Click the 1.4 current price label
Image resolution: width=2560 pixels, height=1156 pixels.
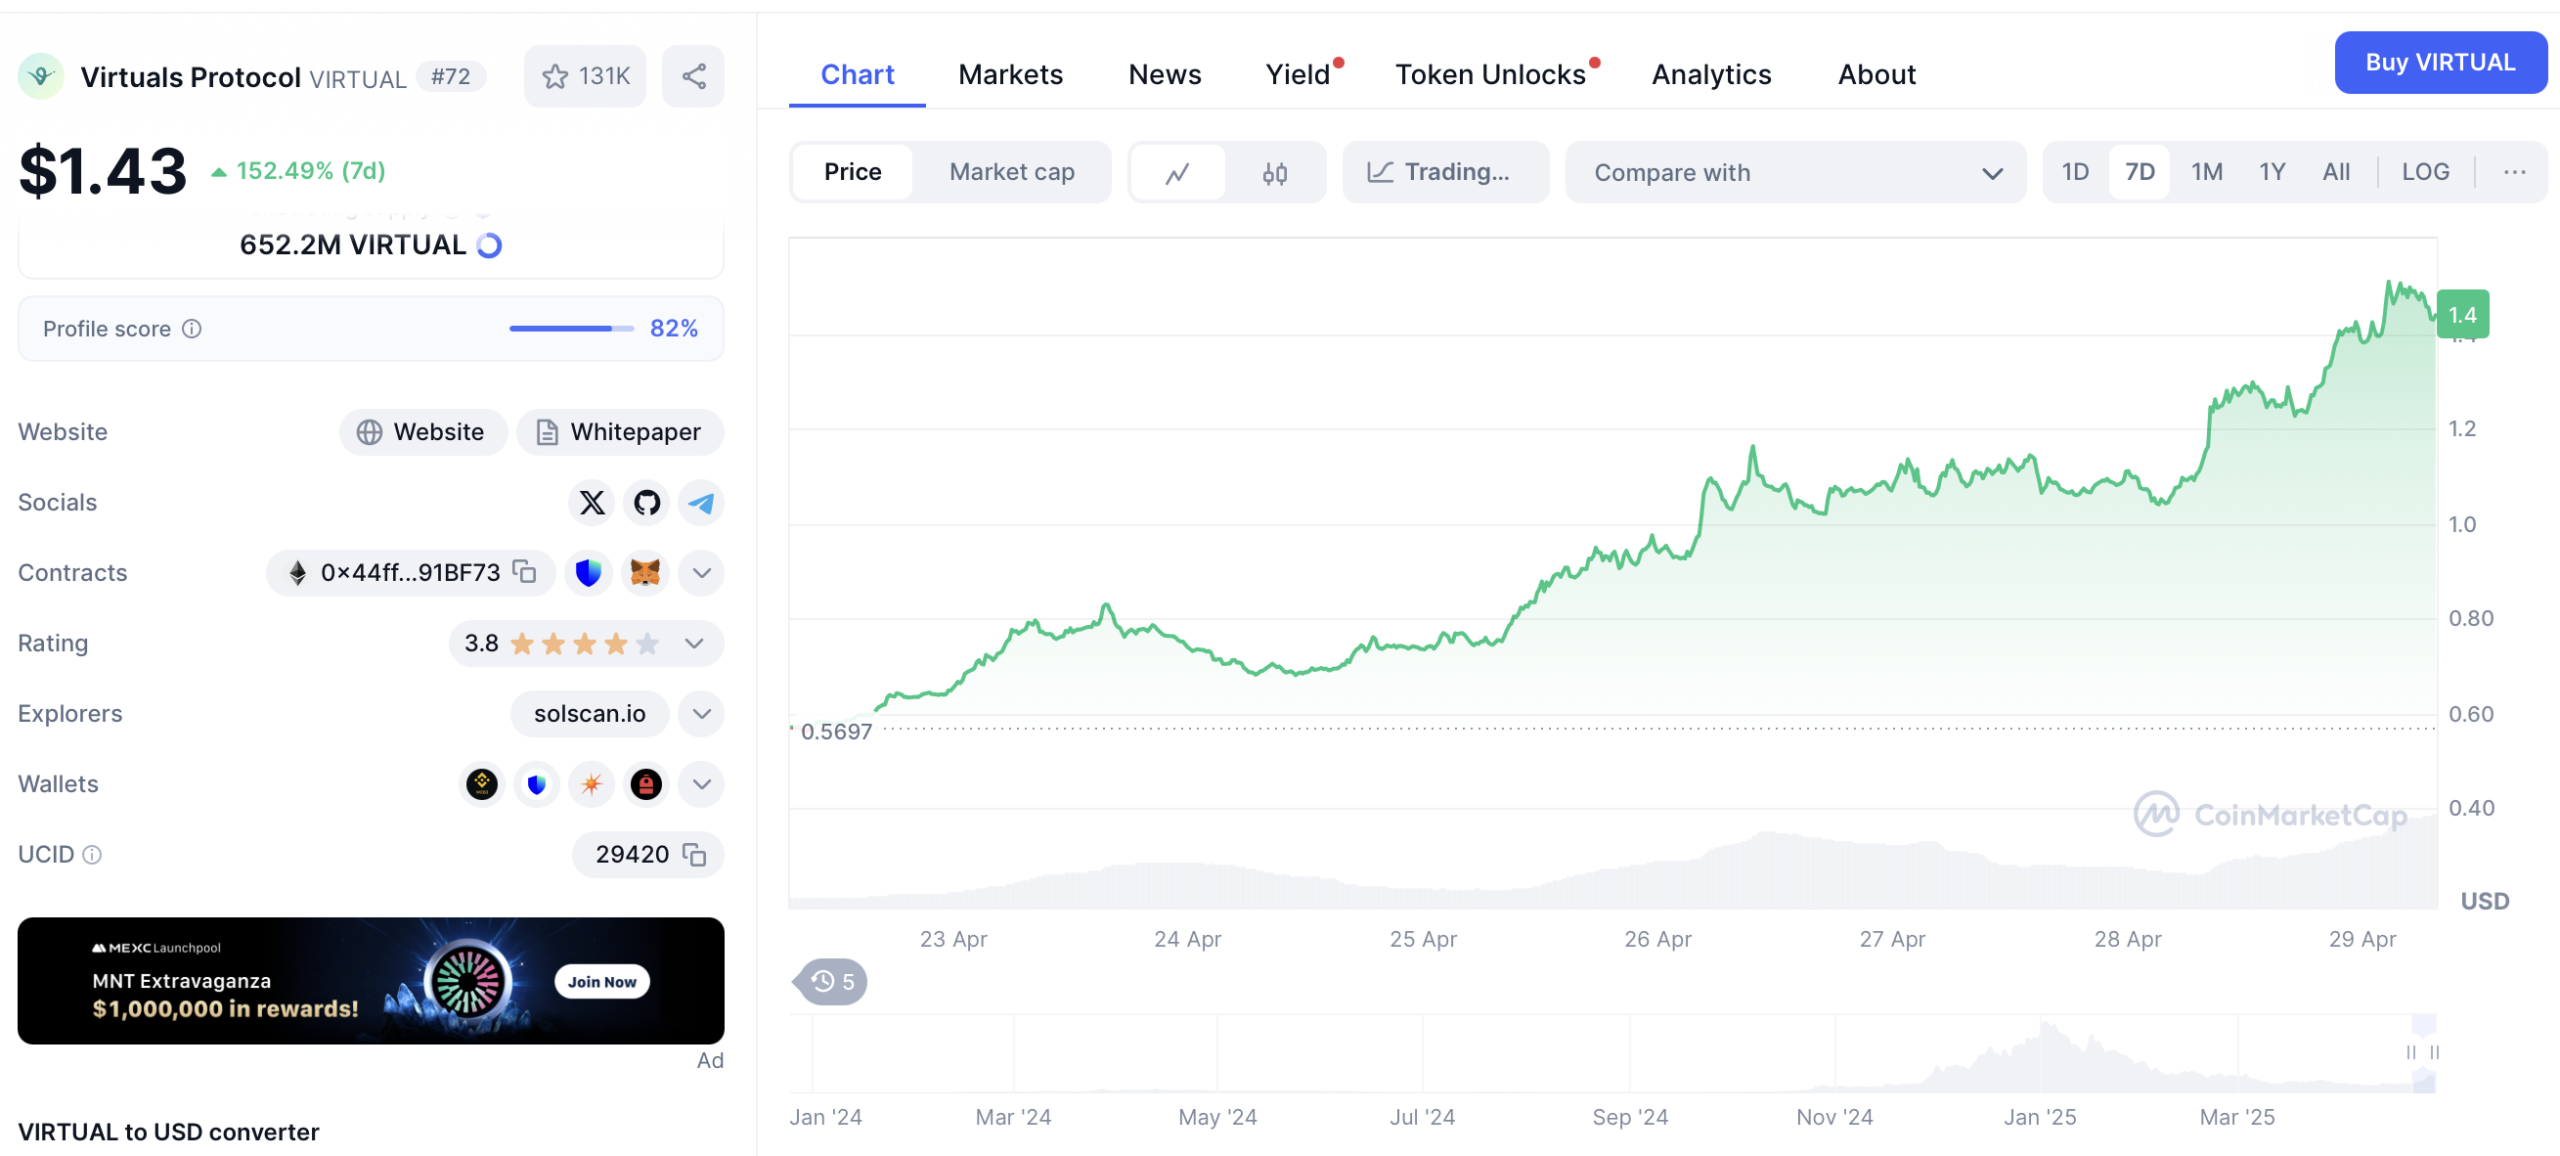(x=2462, y=315)
